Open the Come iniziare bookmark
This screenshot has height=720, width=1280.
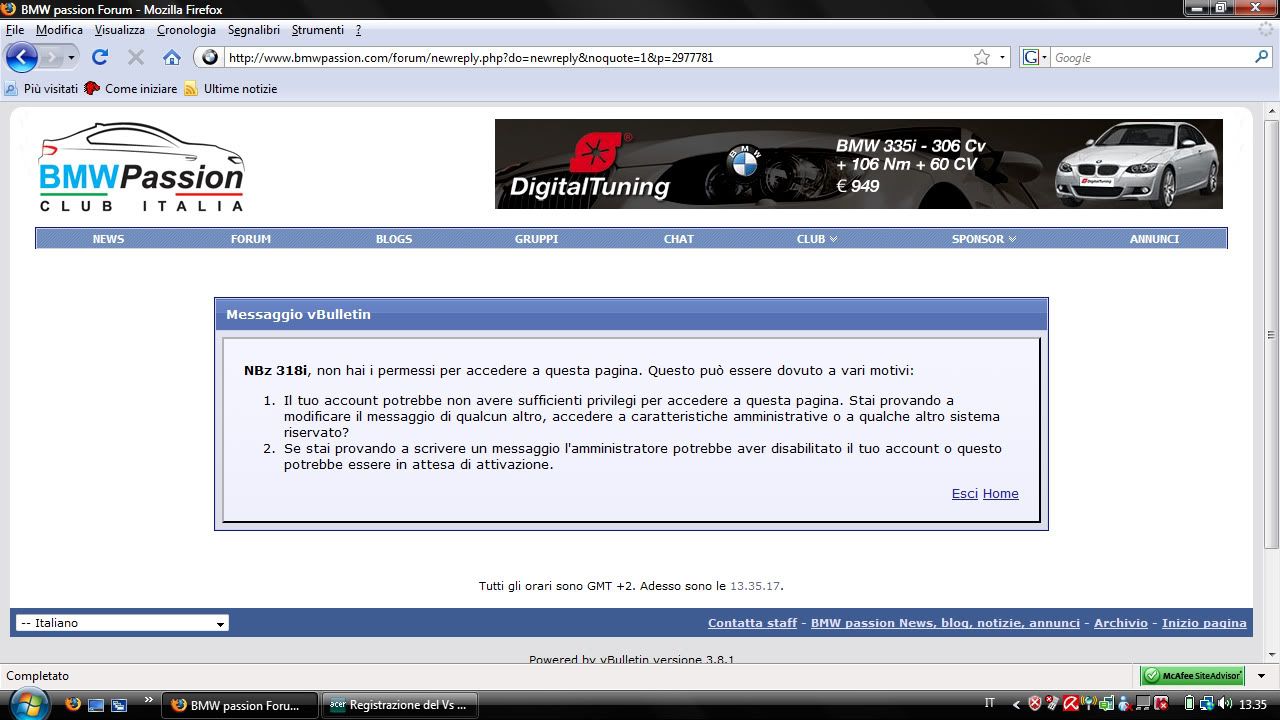131,89
